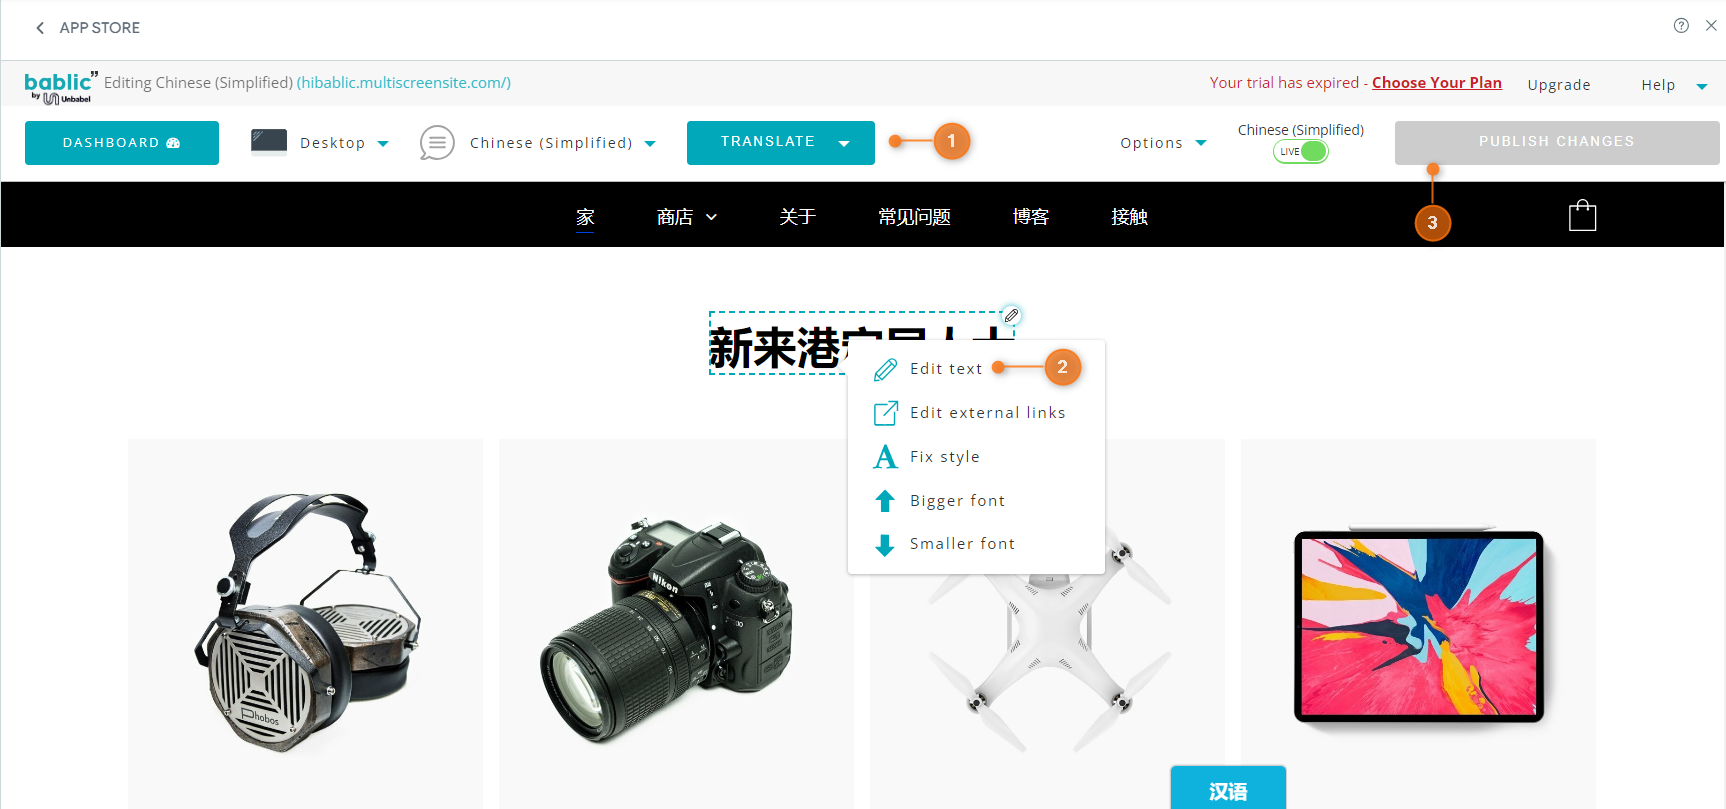Screen dimensions: 1726x809
Task: Open the Choose Your Plan link
Action: pyautogui.click(x=1436, y=83)
